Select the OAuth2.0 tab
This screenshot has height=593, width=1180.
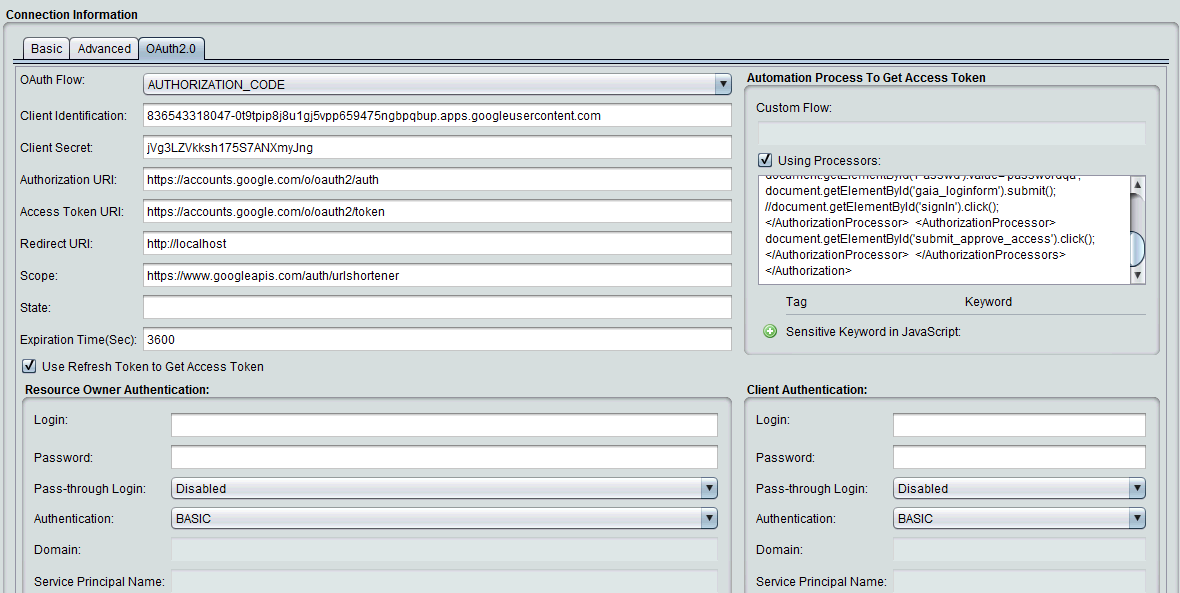172,49
